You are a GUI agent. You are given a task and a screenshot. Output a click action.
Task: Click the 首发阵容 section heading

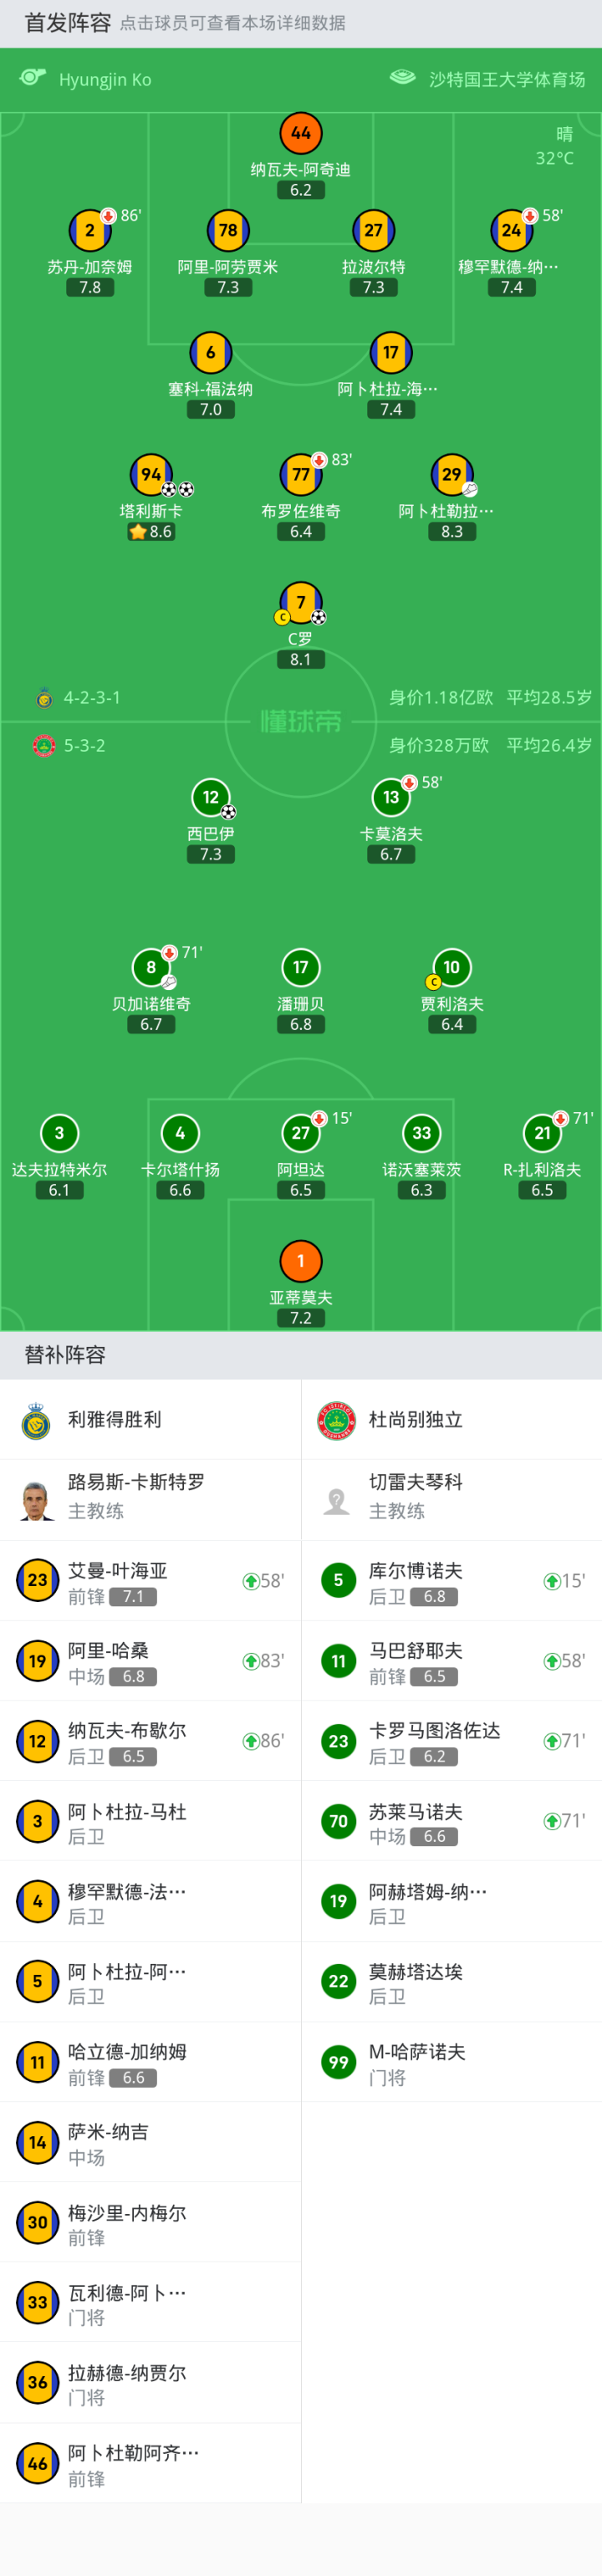pyautogui.click(x=68, y=23)
